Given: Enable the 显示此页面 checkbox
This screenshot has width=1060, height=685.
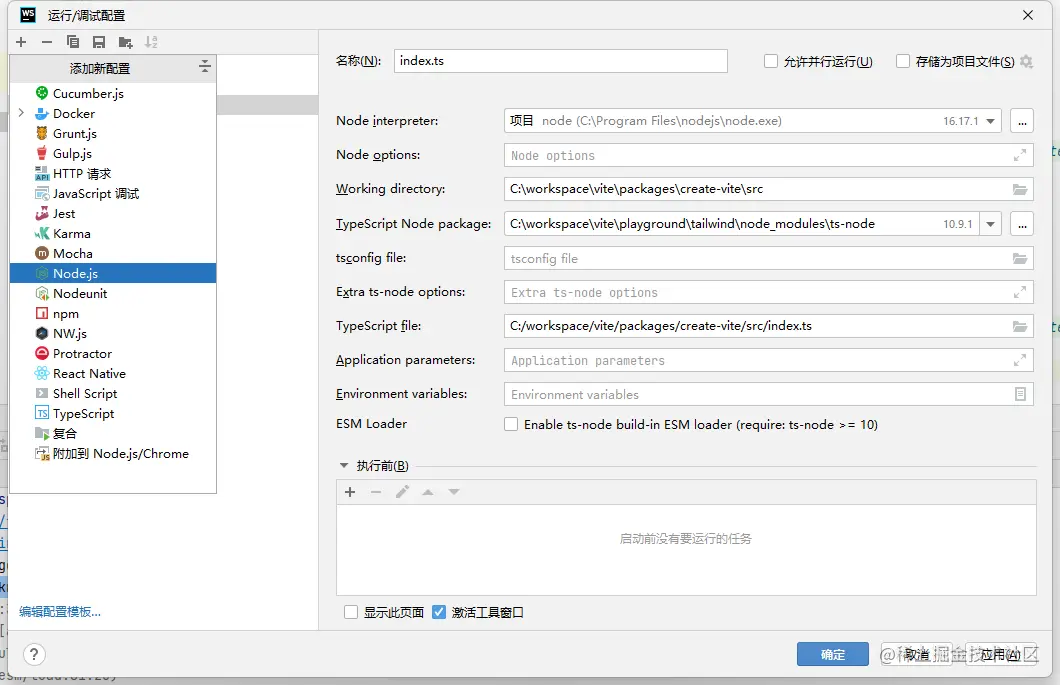Looking at the screenshot, I should point(351,612).
